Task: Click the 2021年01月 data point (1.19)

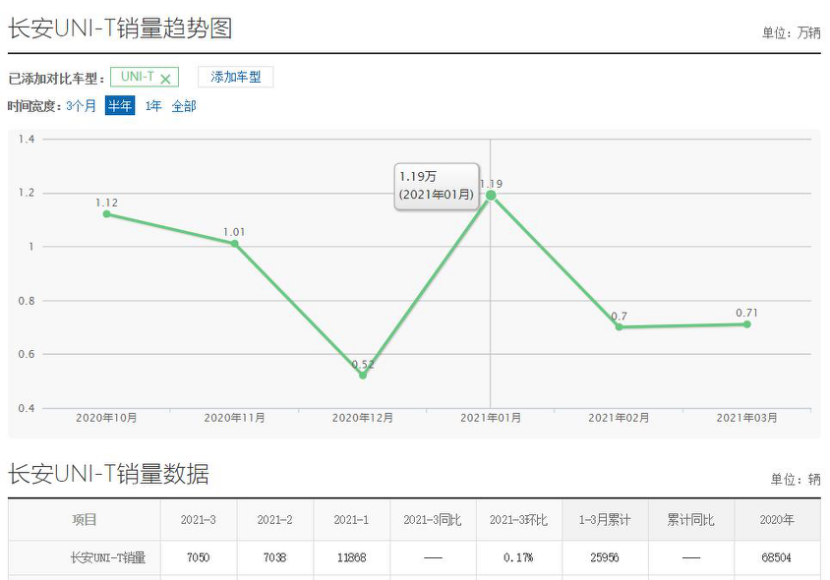Action: pyautogui.click(x=491, y=195)
